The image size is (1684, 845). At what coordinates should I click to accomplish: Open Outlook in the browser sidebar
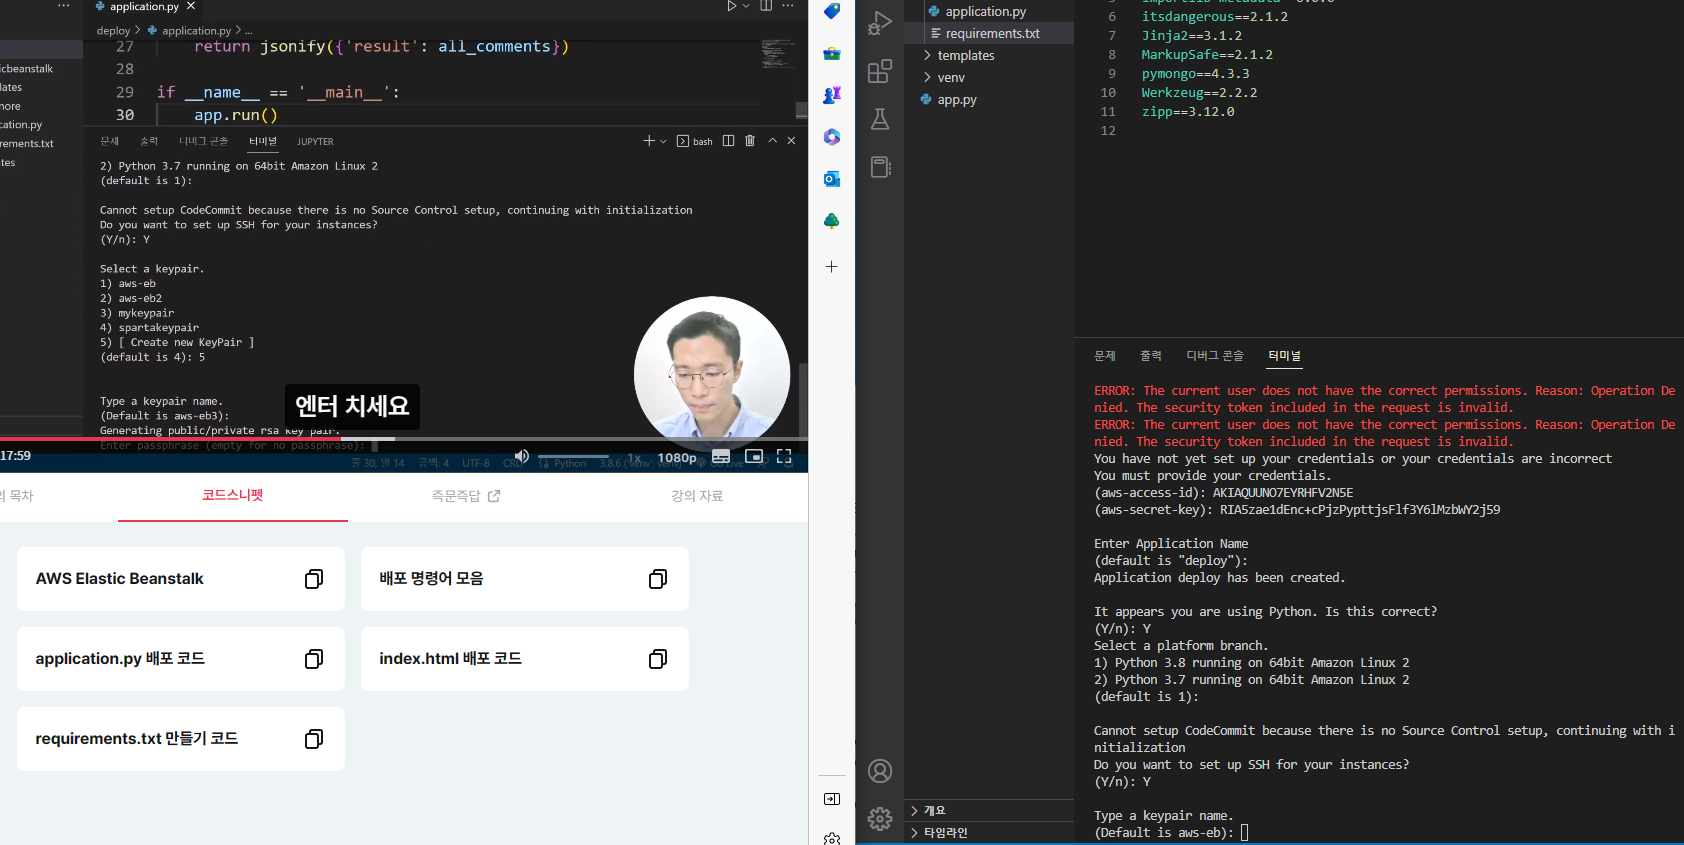[832, 179]
